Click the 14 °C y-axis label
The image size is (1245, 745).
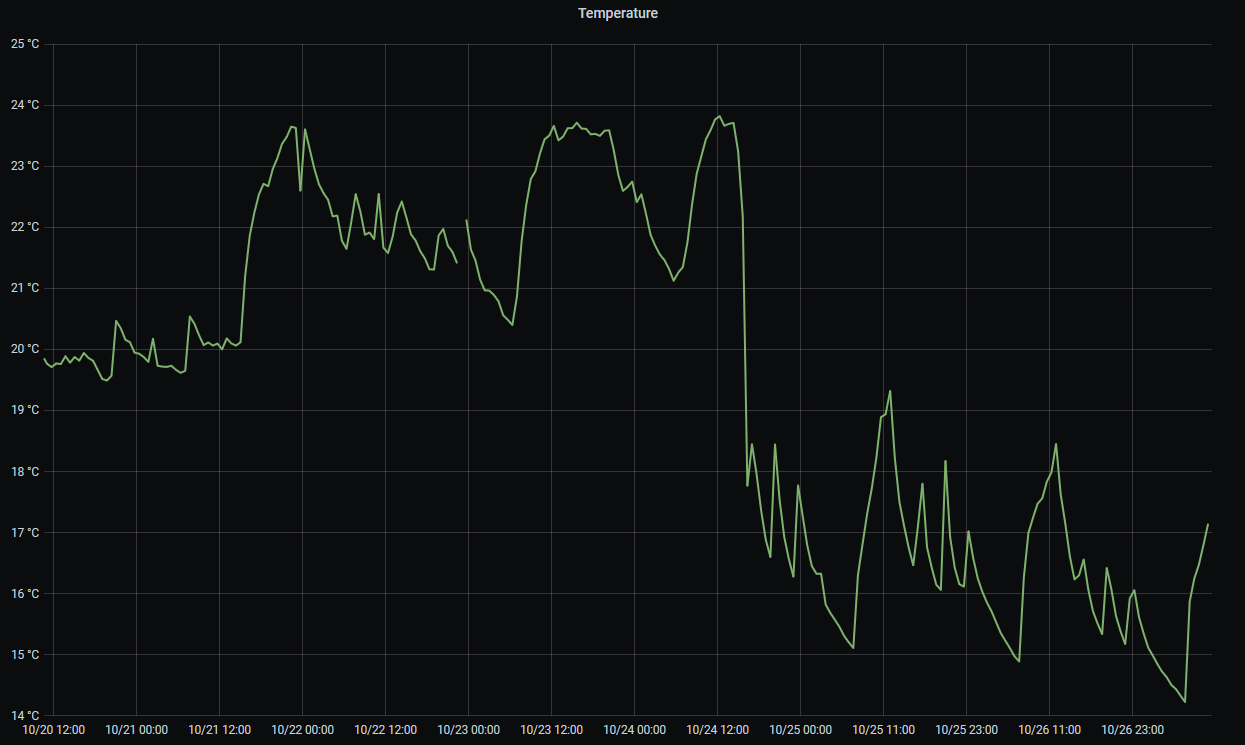(25, 715)
